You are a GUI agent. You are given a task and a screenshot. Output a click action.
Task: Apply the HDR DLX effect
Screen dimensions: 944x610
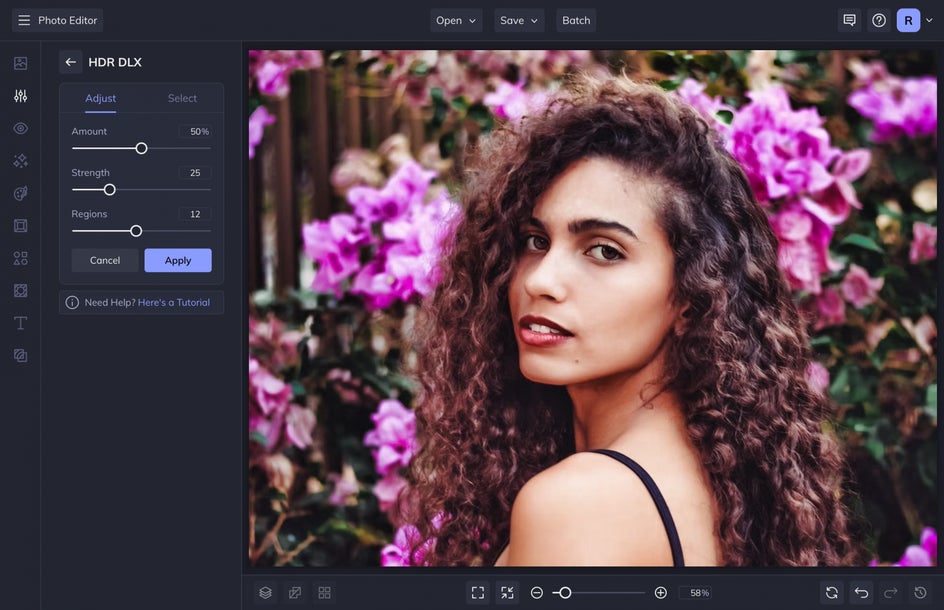[178, 260]
